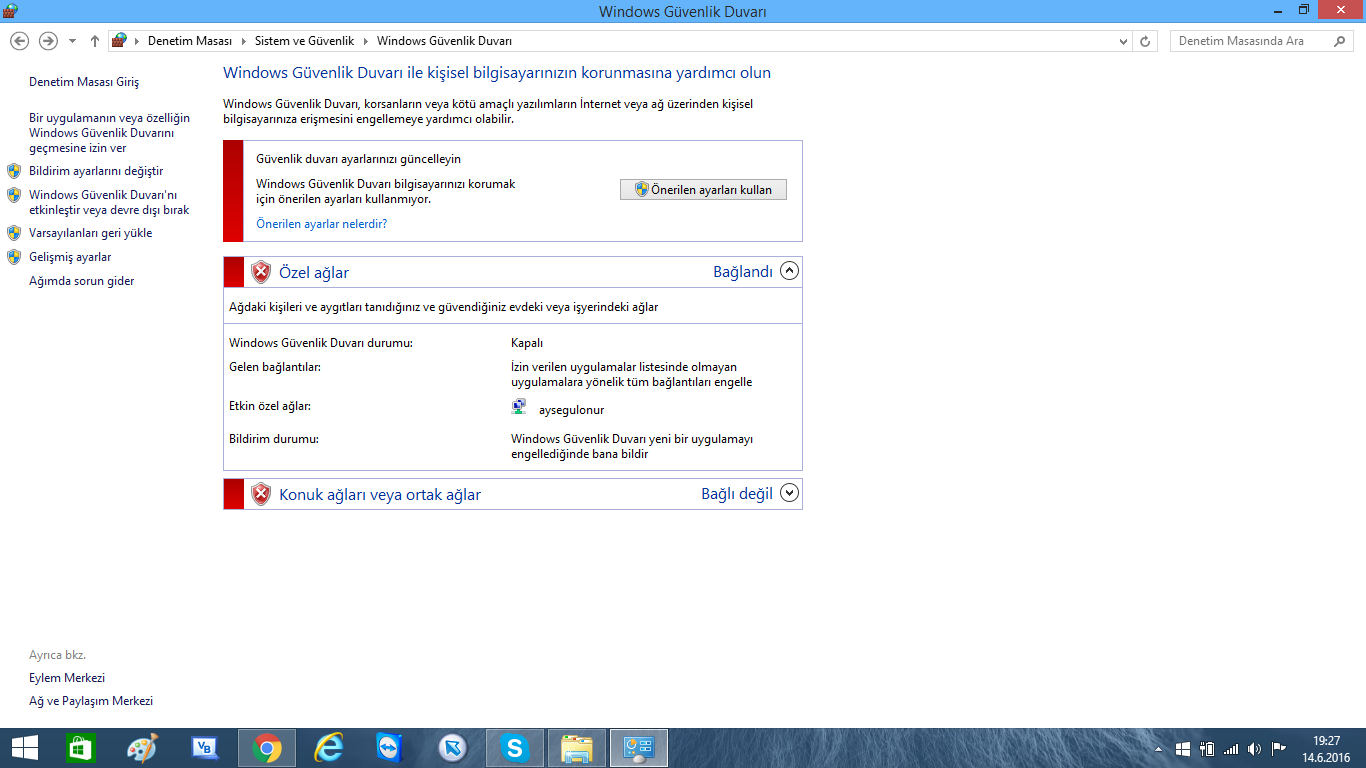
Task: Open Bir uygulamanın veya özelliğin geçmesine izin ver
Action: (109, 133)
